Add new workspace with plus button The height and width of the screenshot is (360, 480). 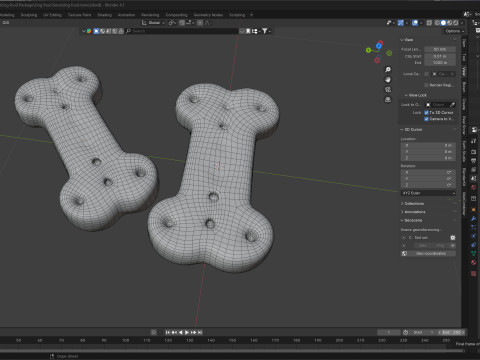click(x=251, y=15)
